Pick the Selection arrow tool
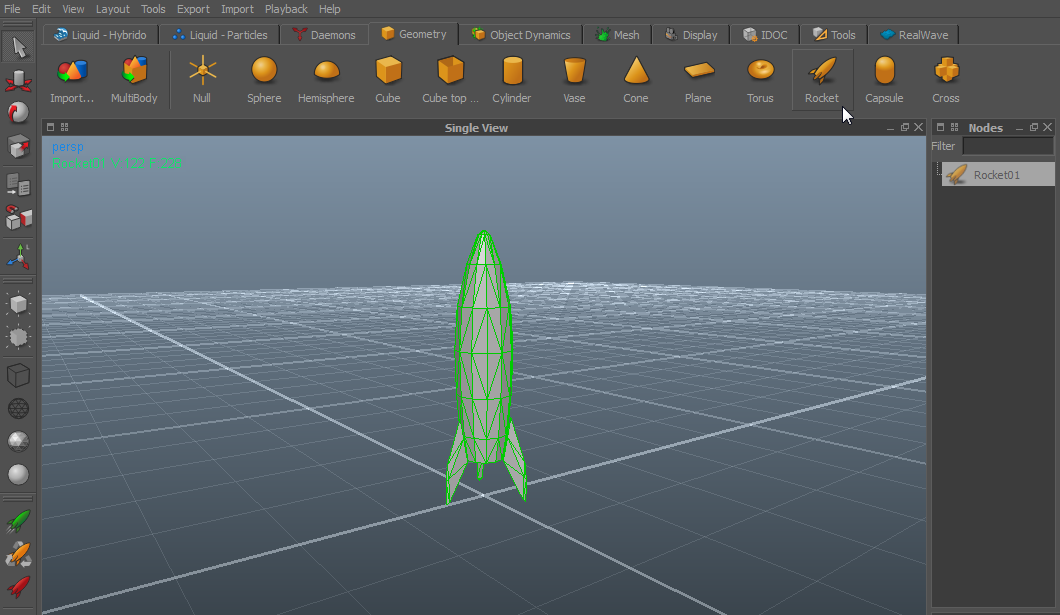The height and width of the screenshot is (615, 1060). 18,47
